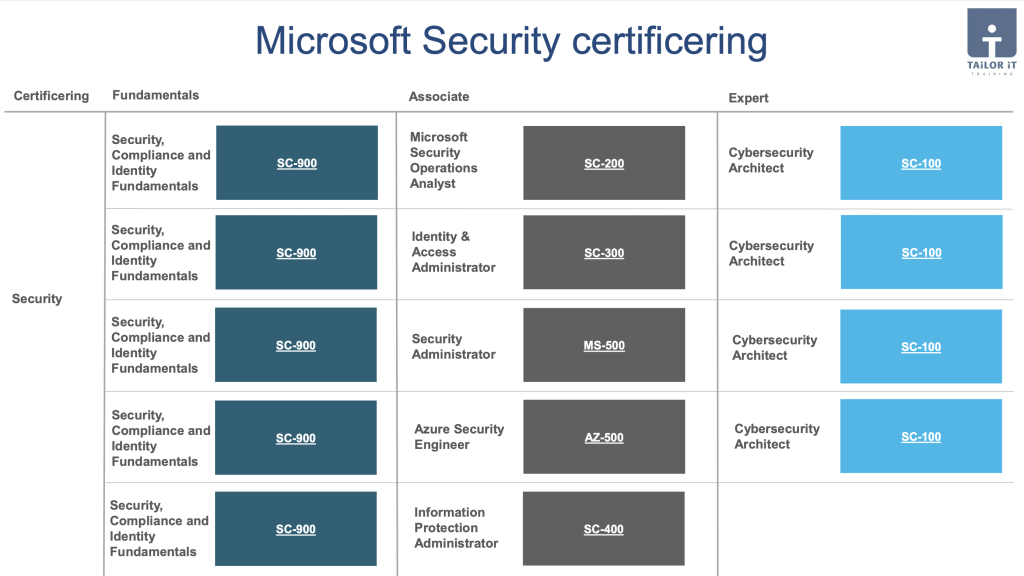Select the Fundamentals column header
This screenshot has height=576, width=1024.
tap(155, 95)
